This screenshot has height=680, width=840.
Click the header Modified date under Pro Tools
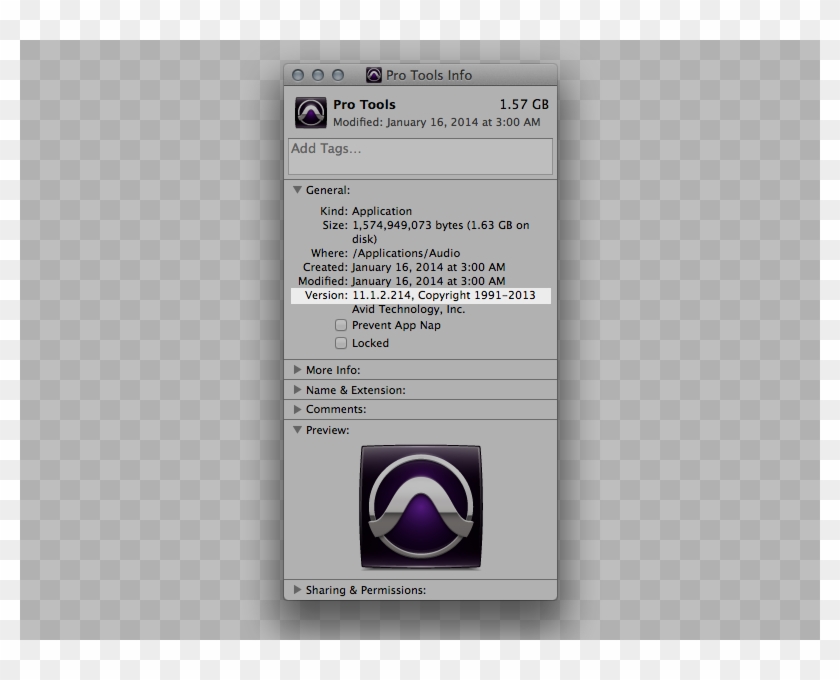tap(437, 122)
